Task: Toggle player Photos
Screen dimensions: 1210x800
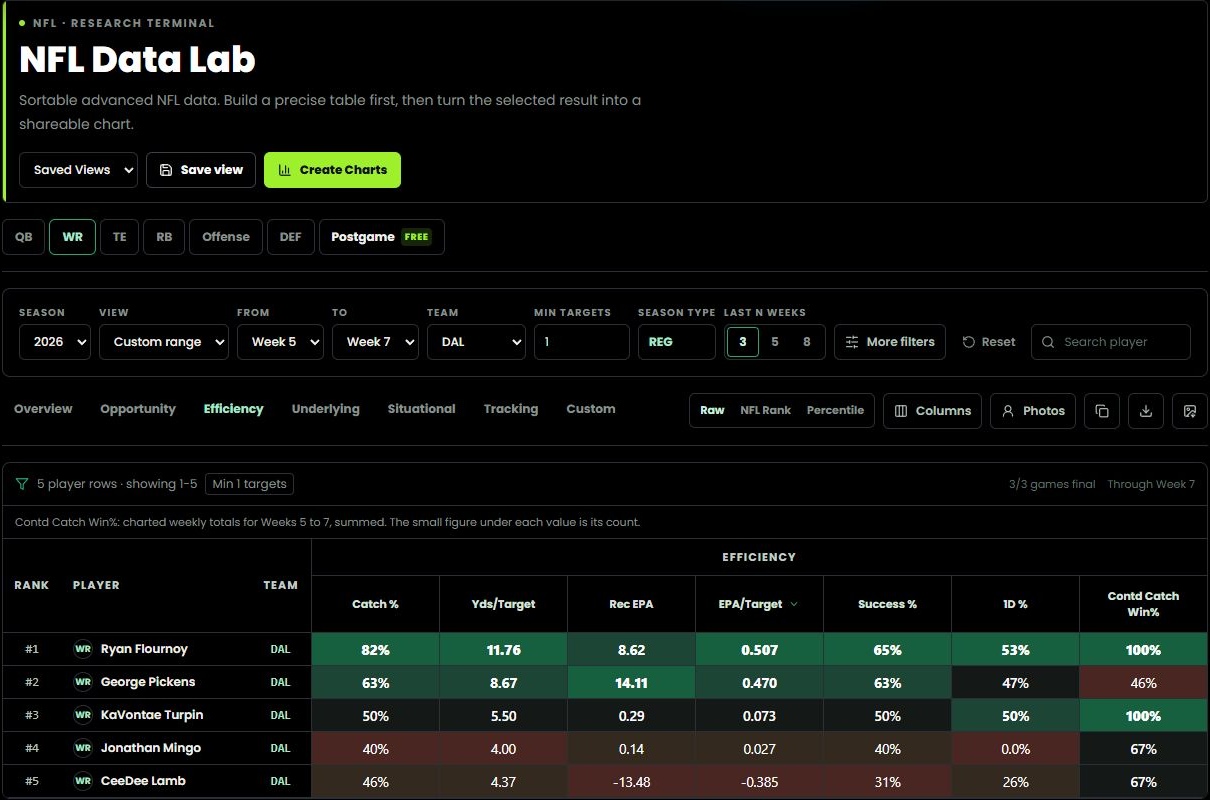Action: click(x=1033, y=411)
